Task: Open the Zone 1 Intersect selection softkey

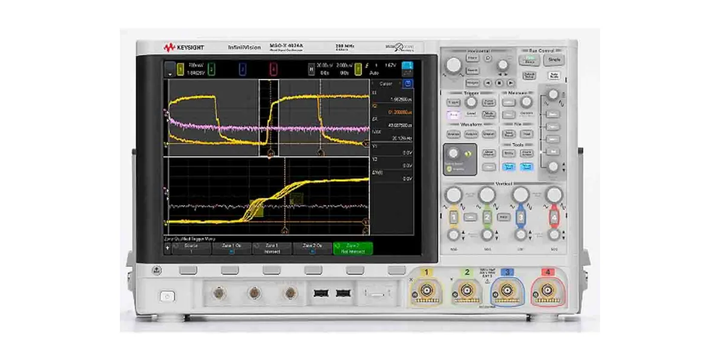Action: [272, 248]
